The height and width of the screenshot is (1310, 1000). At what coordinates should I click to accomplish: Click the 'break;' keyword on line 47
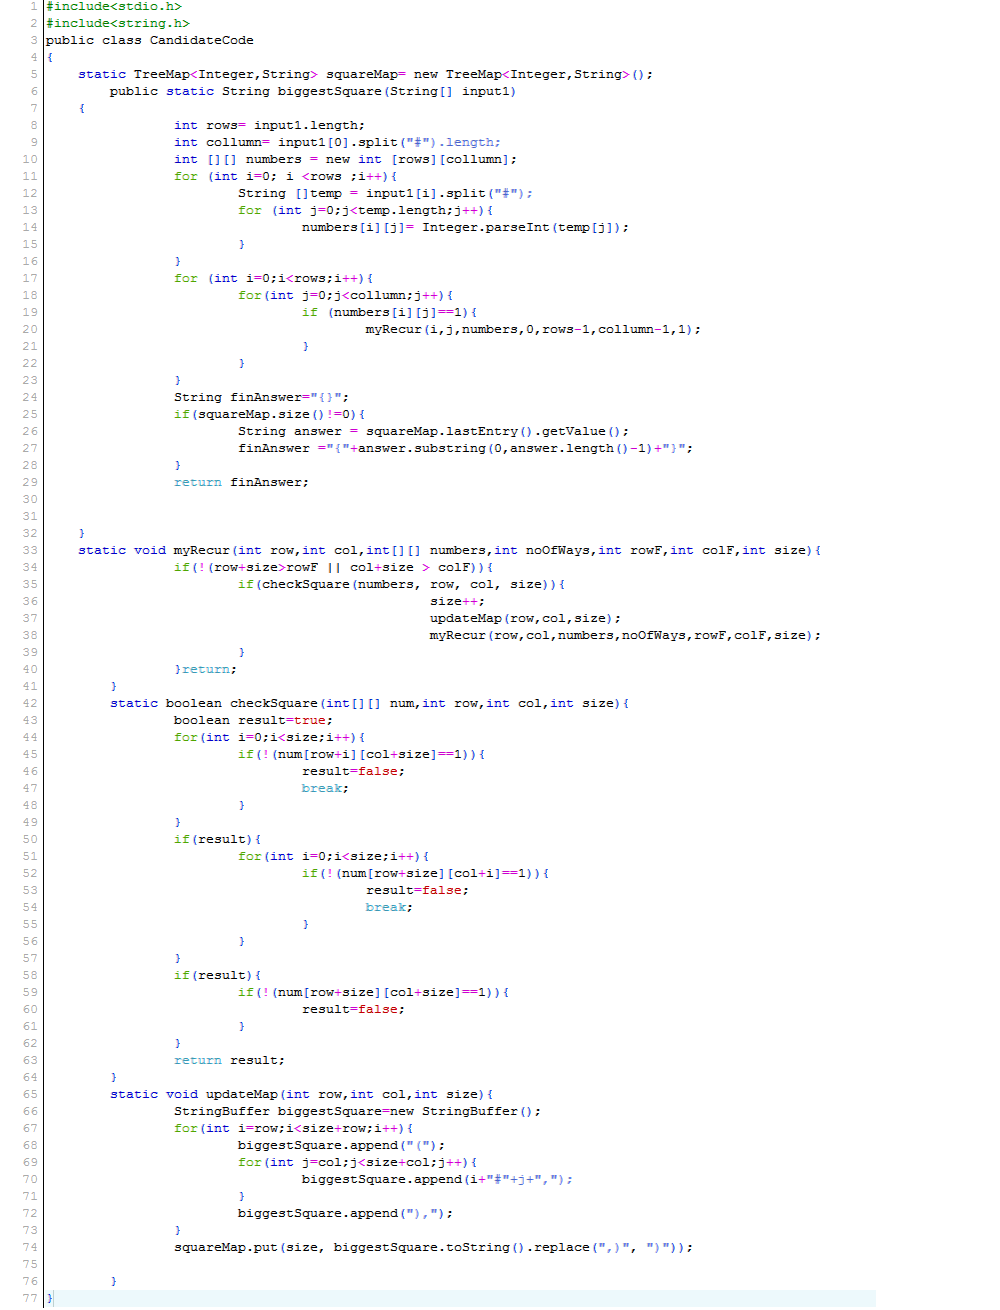click(x=325, y=788)
